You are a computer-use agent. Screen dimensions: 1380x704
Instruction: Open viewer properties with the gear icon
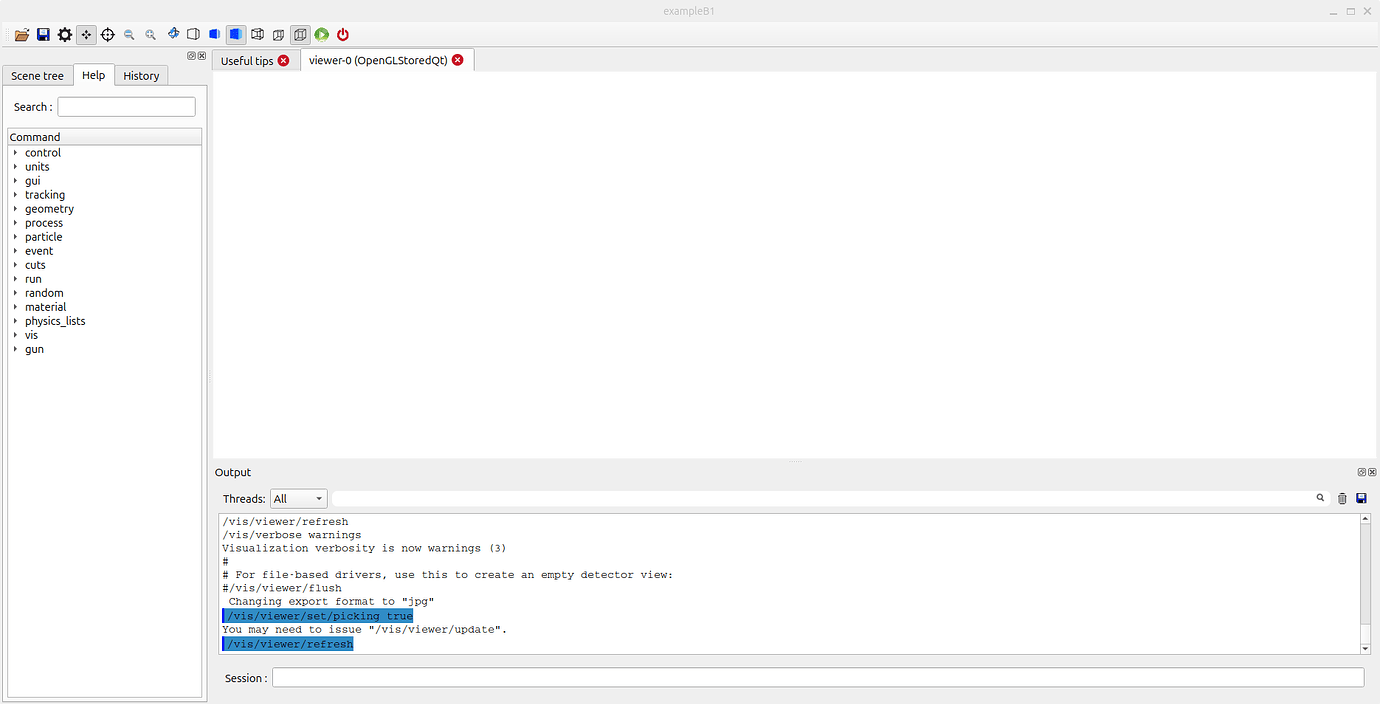tap(64, 34)
